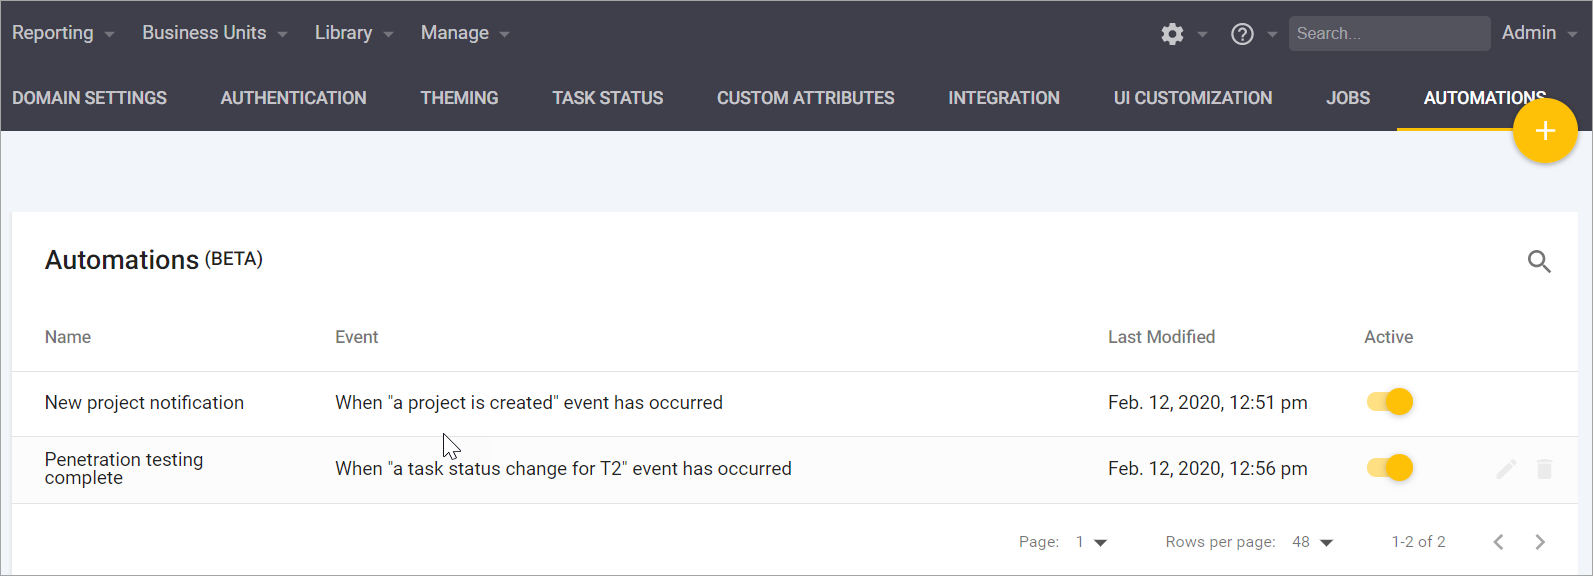Switch to the Custom Attributes tab
1593x576 pixels.
[805, 97]
